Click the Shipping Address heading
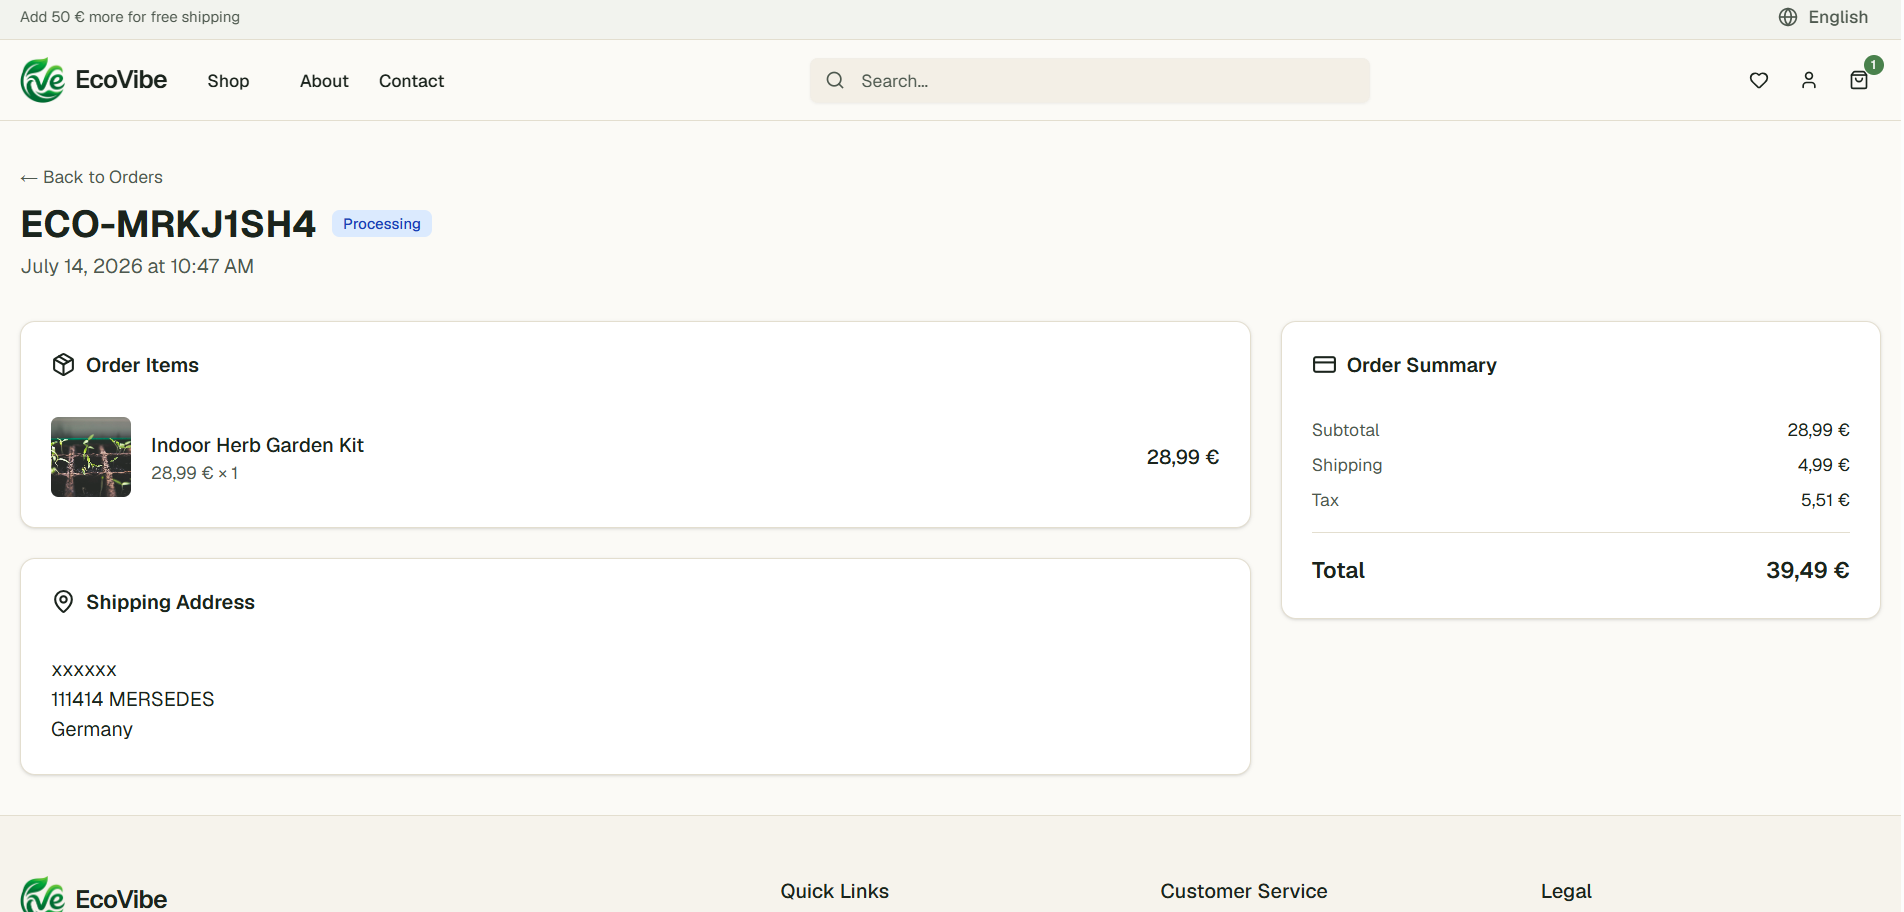 [x=170, y=602]
